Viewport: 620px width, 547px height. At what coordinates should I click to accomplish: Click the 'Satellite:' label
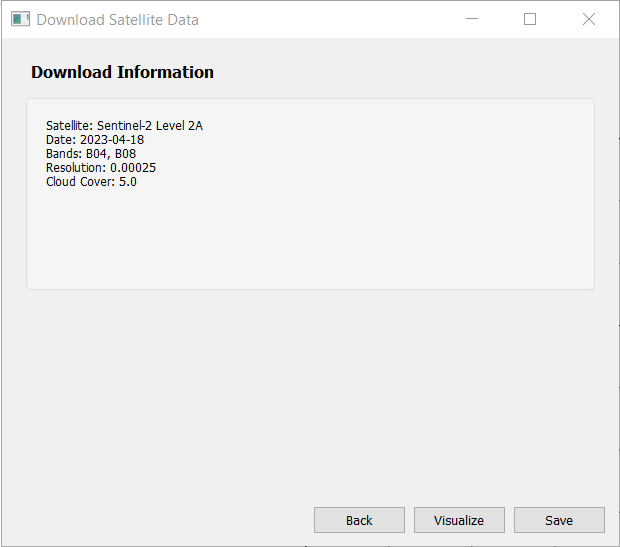[69, 126]
